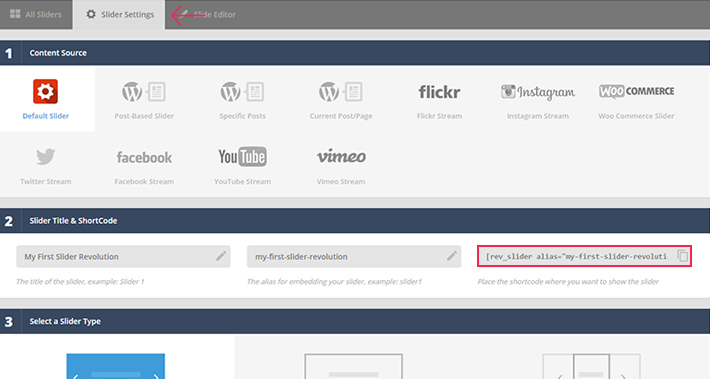Image resolution: width=710 pixels, height=379 pixels.
Task: Click the Twitter Stream label
Action: [46, 182]
